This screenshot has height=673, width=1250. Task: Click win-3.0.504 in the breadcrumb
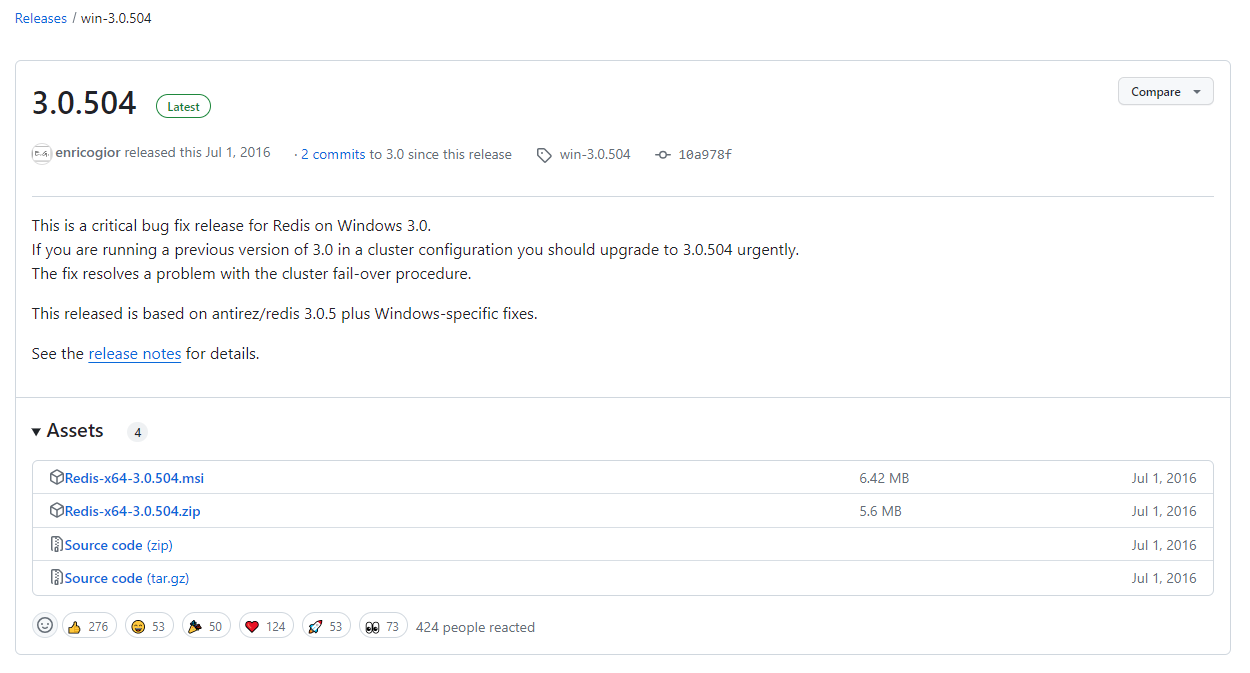tap(116, 18)
